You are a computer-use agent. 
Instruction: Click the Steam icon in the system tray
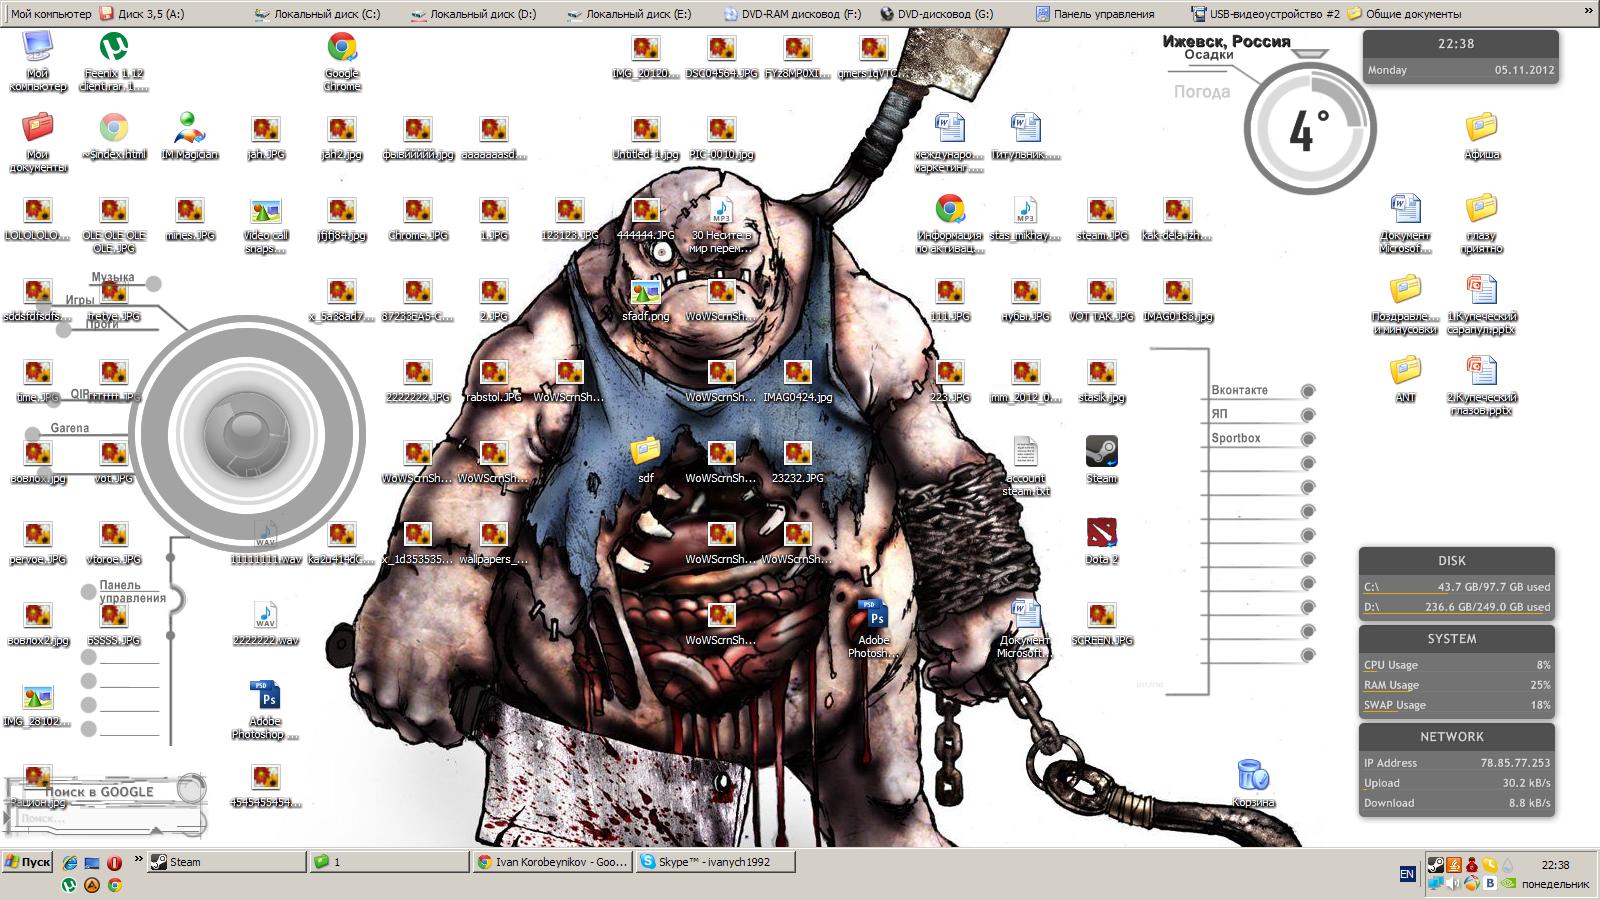(1436, 865)
